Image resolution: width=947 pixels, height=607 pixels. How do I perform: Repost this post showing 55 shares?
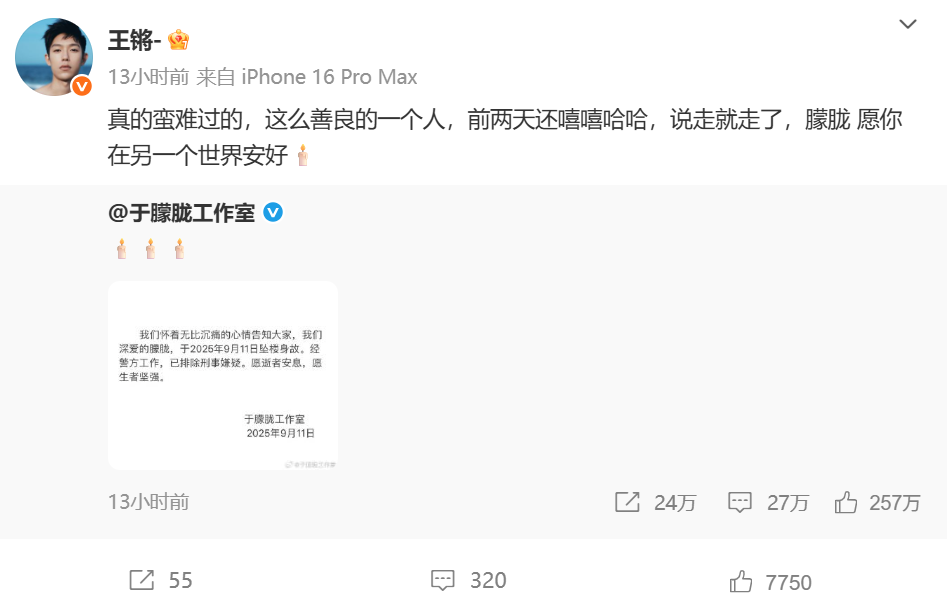pos(161,580)
